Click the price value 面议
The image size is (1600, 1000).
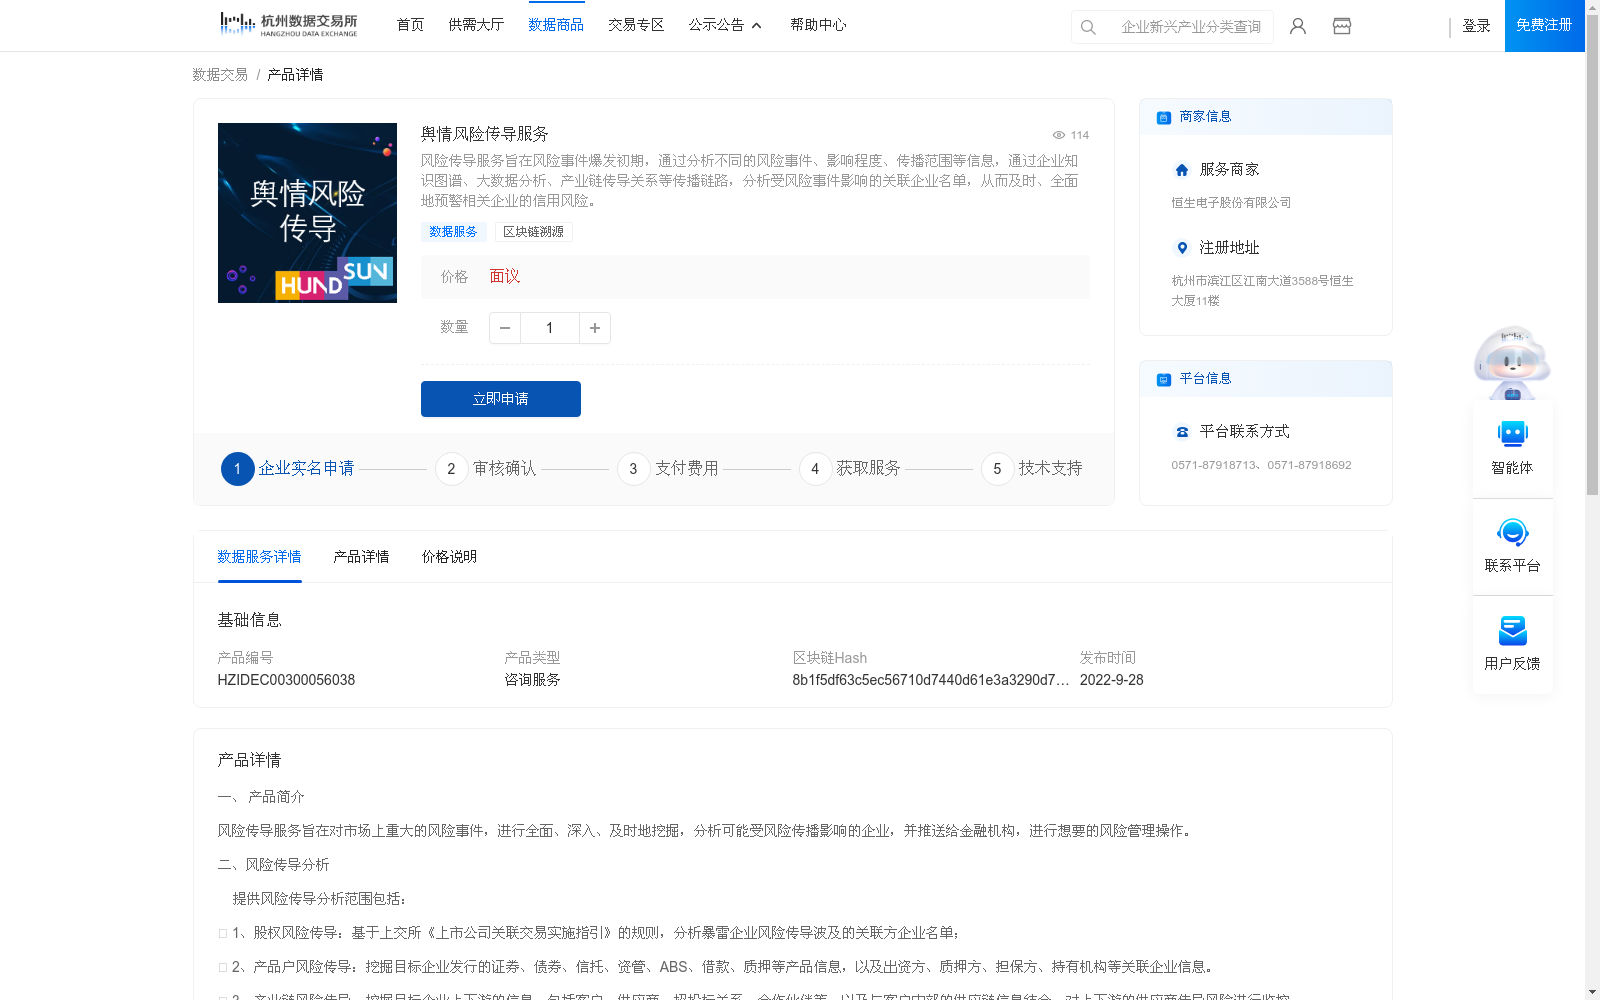coord(505,277)
